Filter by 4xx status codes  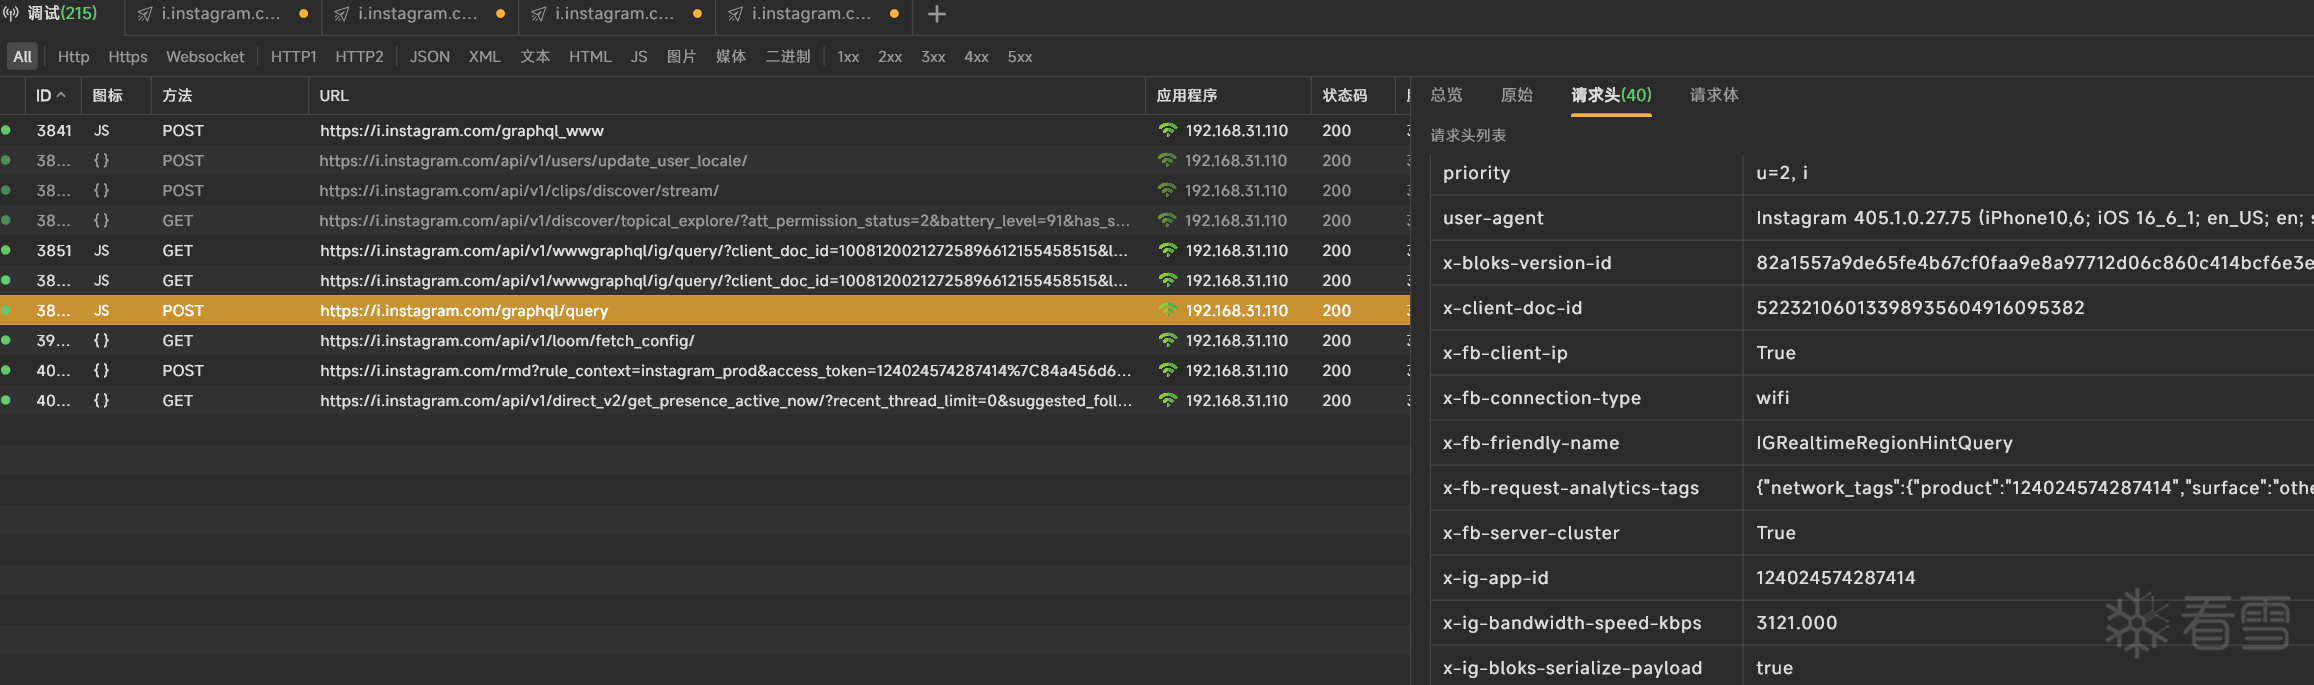point(976,57)
